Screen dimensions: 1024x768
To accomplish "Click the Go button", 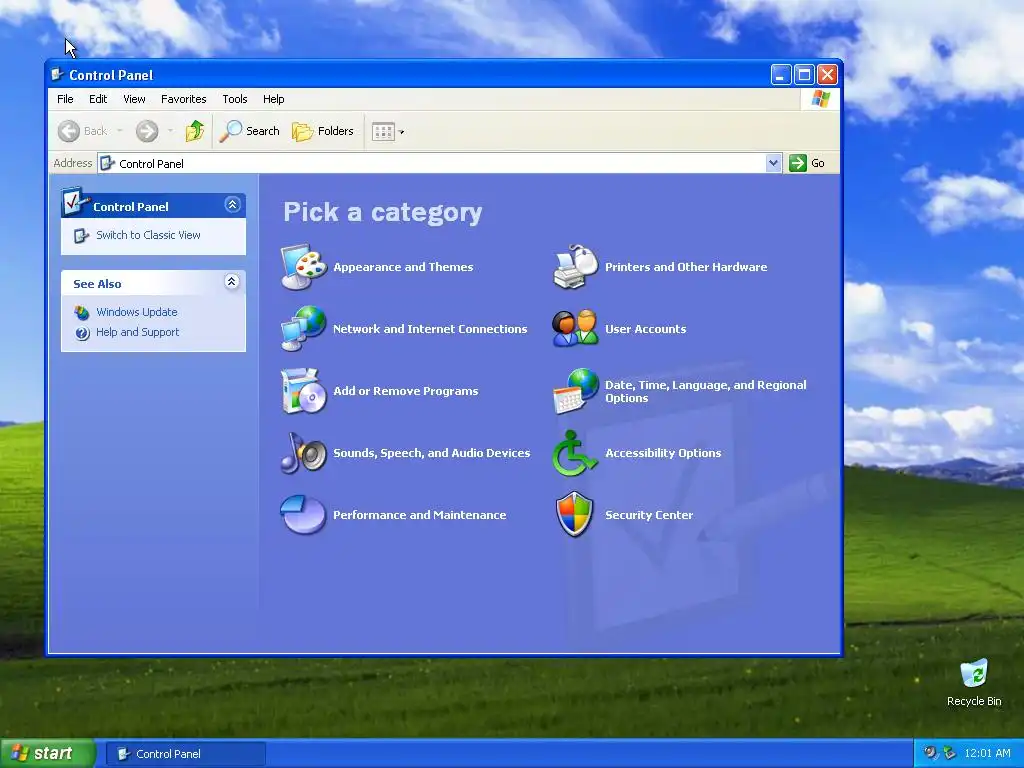I will pyautogui.click(x=807, y=163).
